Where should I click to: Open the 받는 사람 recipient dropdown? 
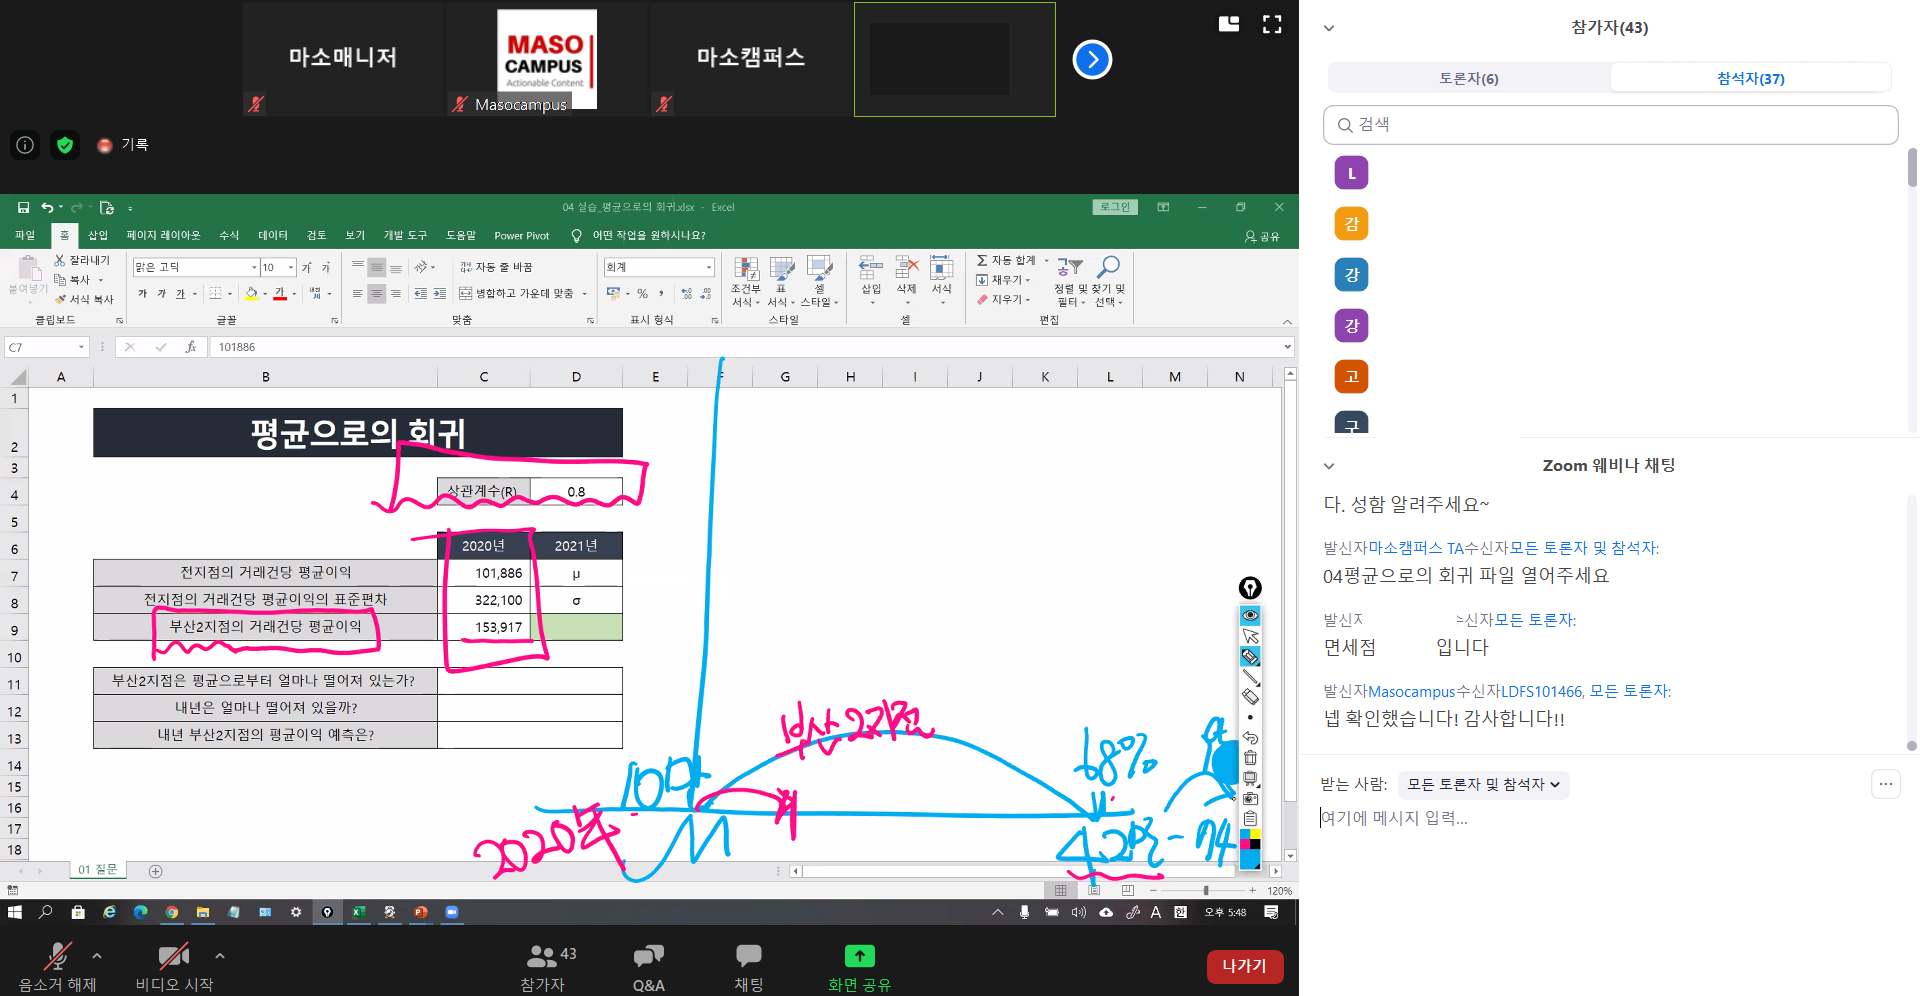1483,785
